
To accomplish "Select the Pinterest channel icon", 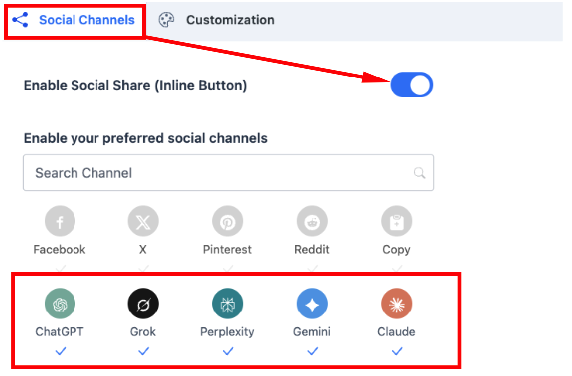I will click(228, 221).
